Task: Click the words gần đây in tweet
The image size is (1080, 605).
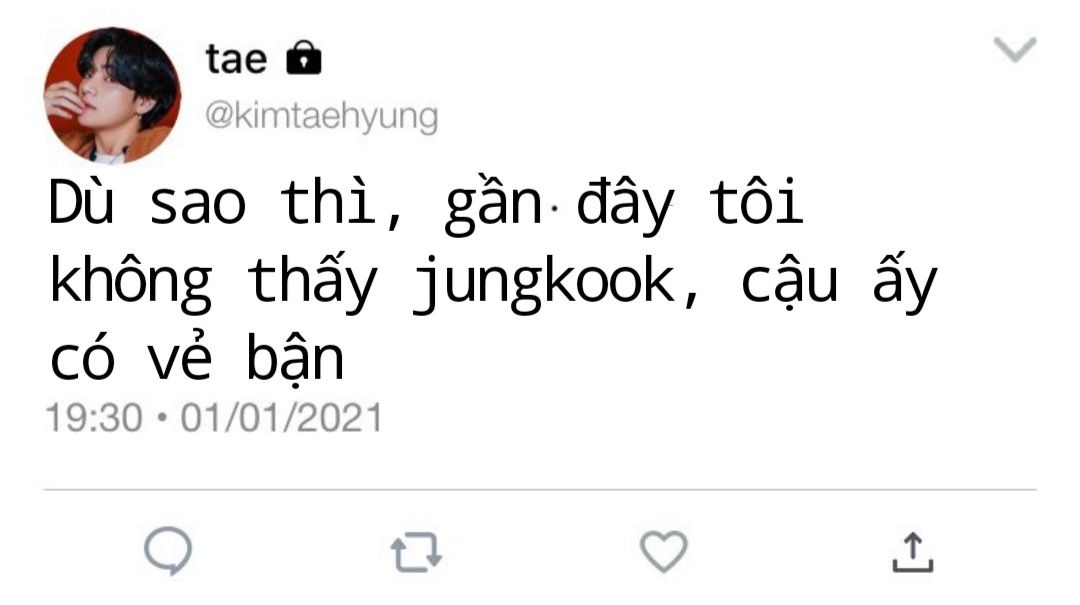Action: (x=559, y=205)
